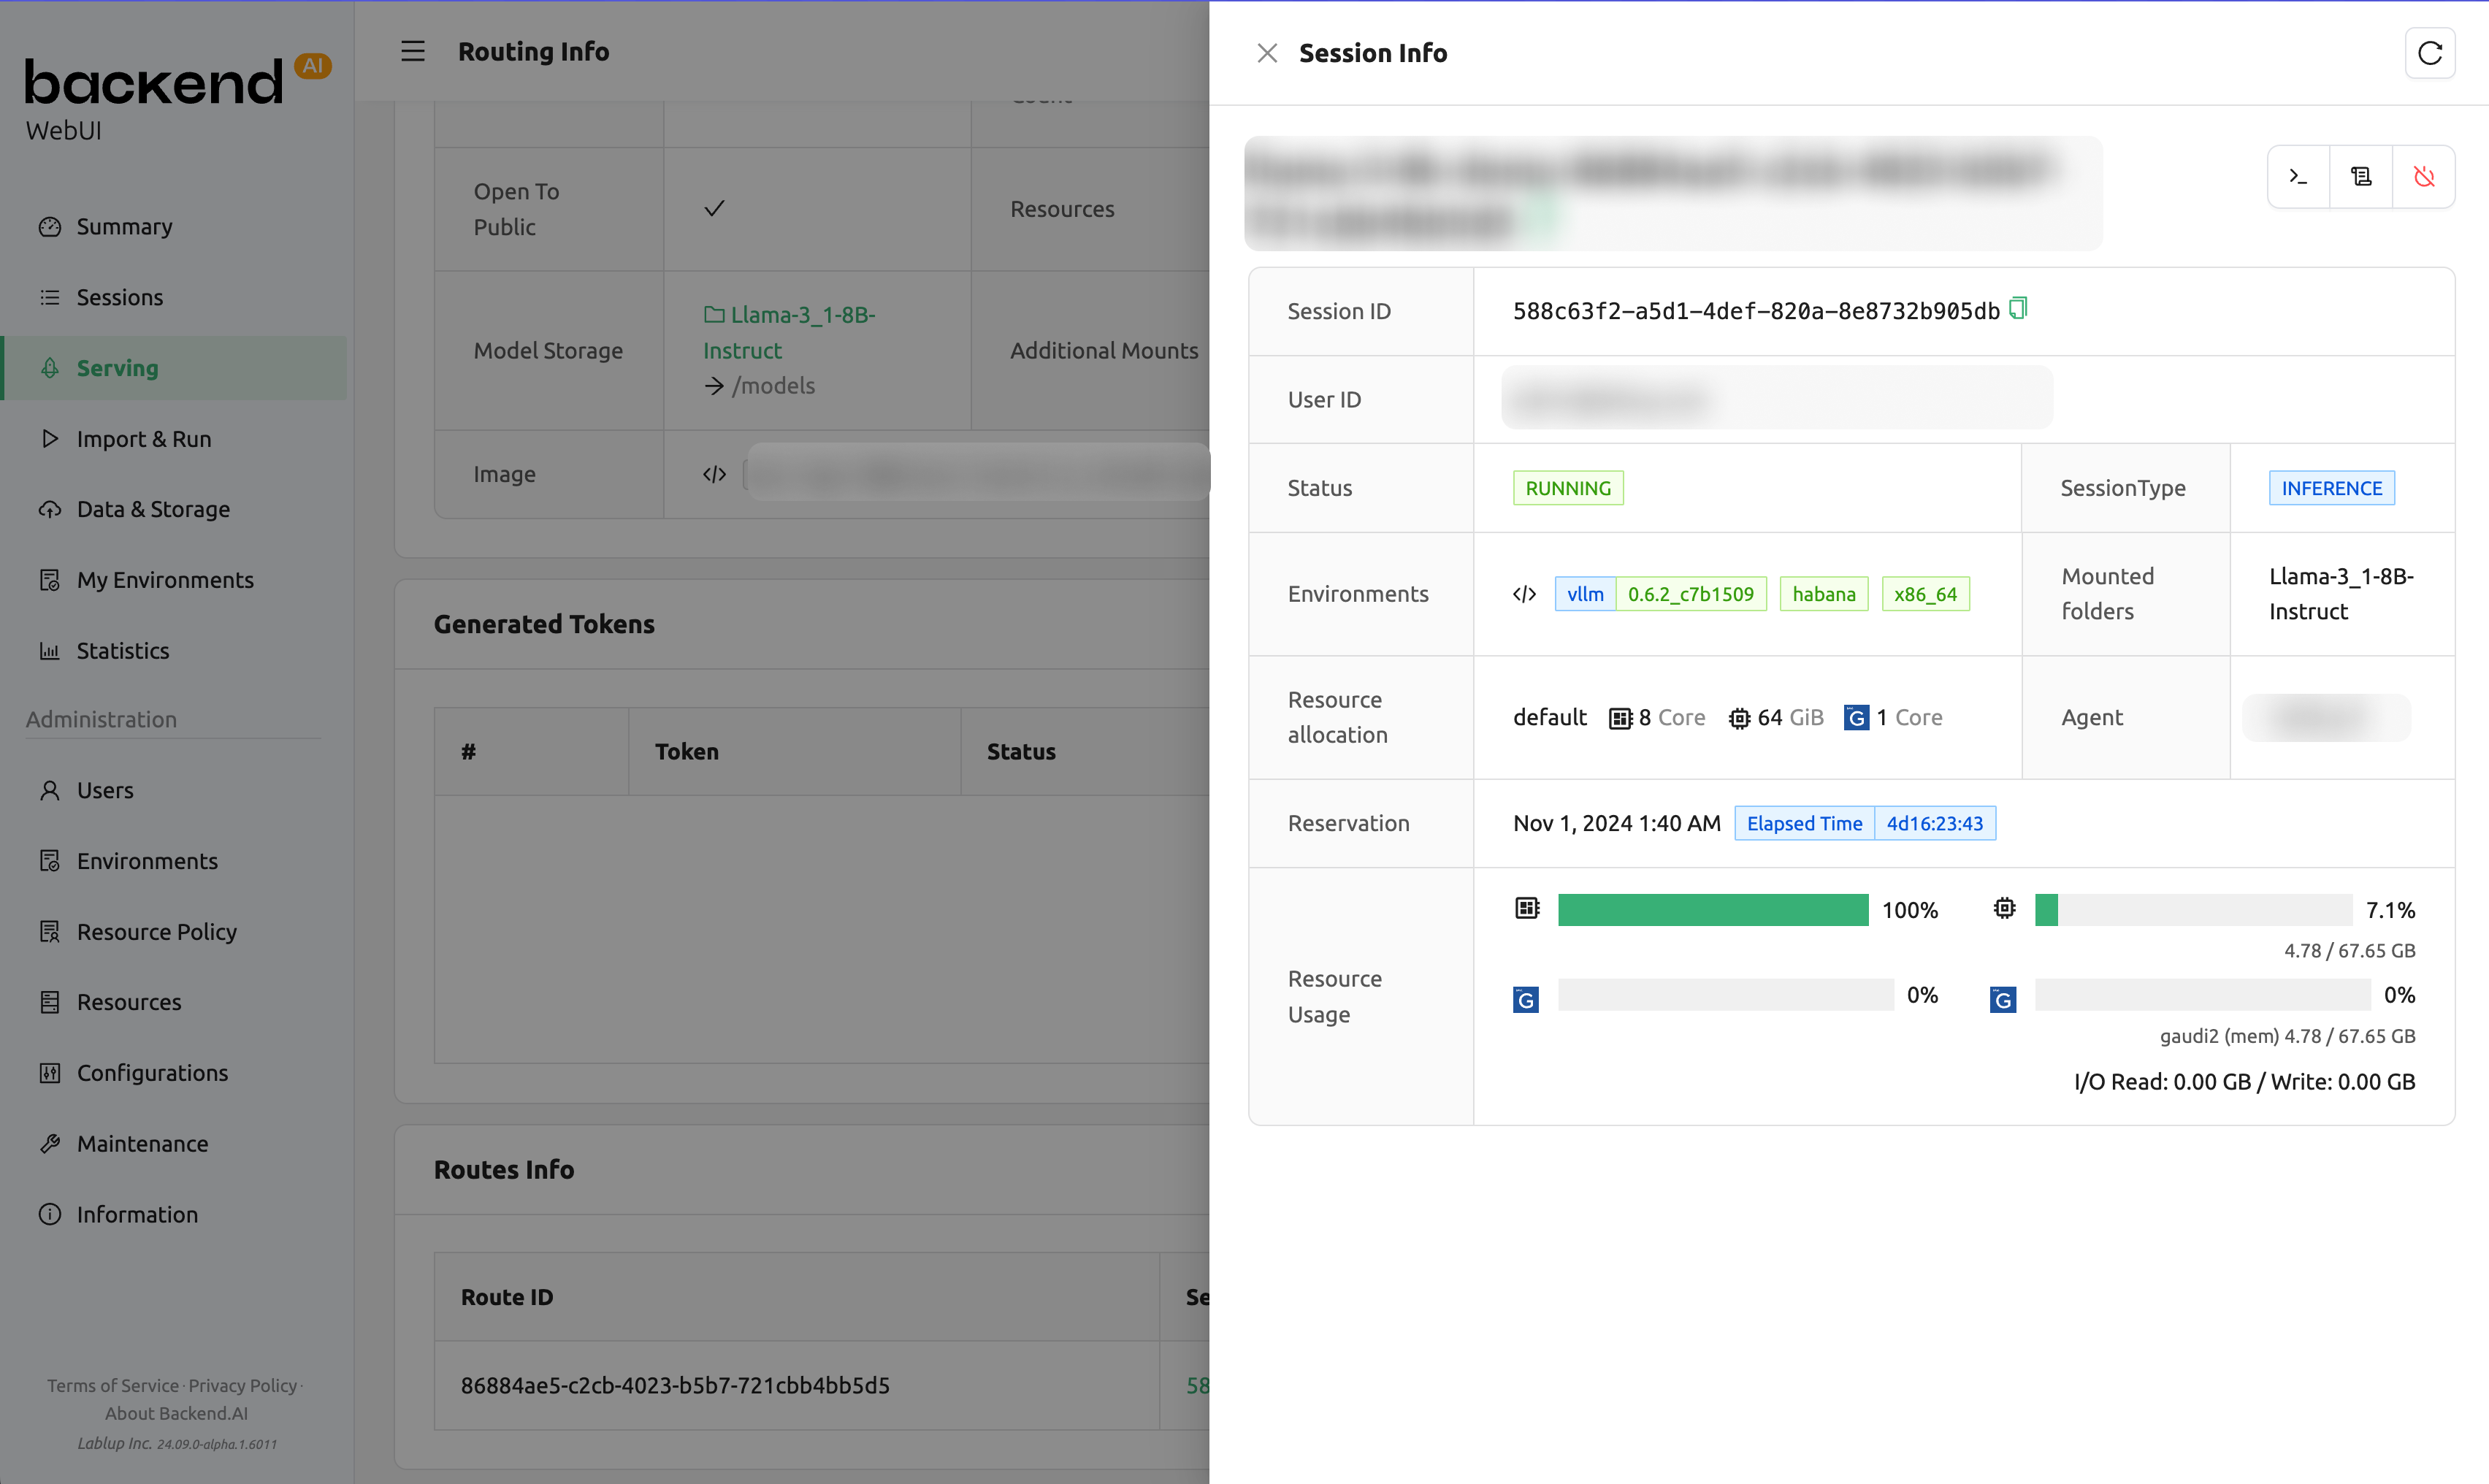
Task: Refresh session info with reload button
Action: 2430,53
